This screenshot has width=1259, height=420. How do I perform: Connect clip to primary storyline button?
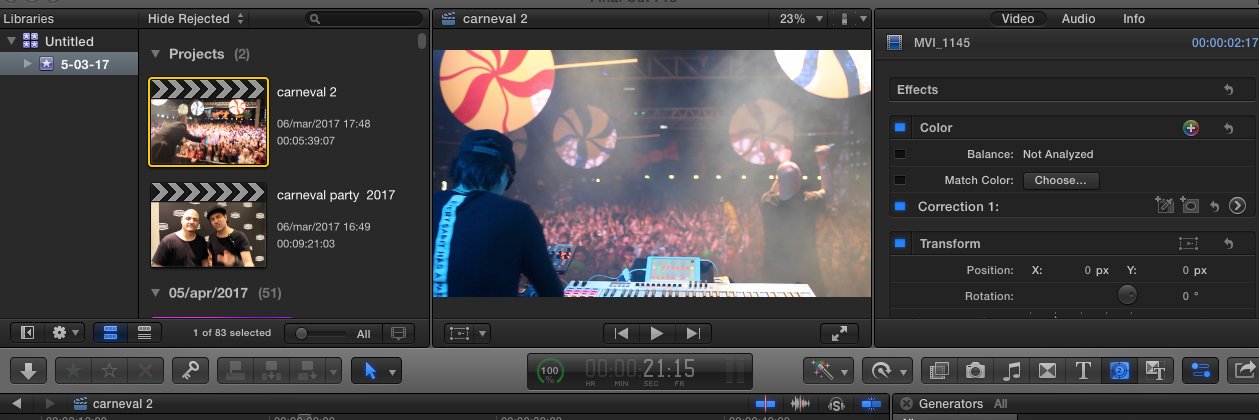tap(236, 371)
